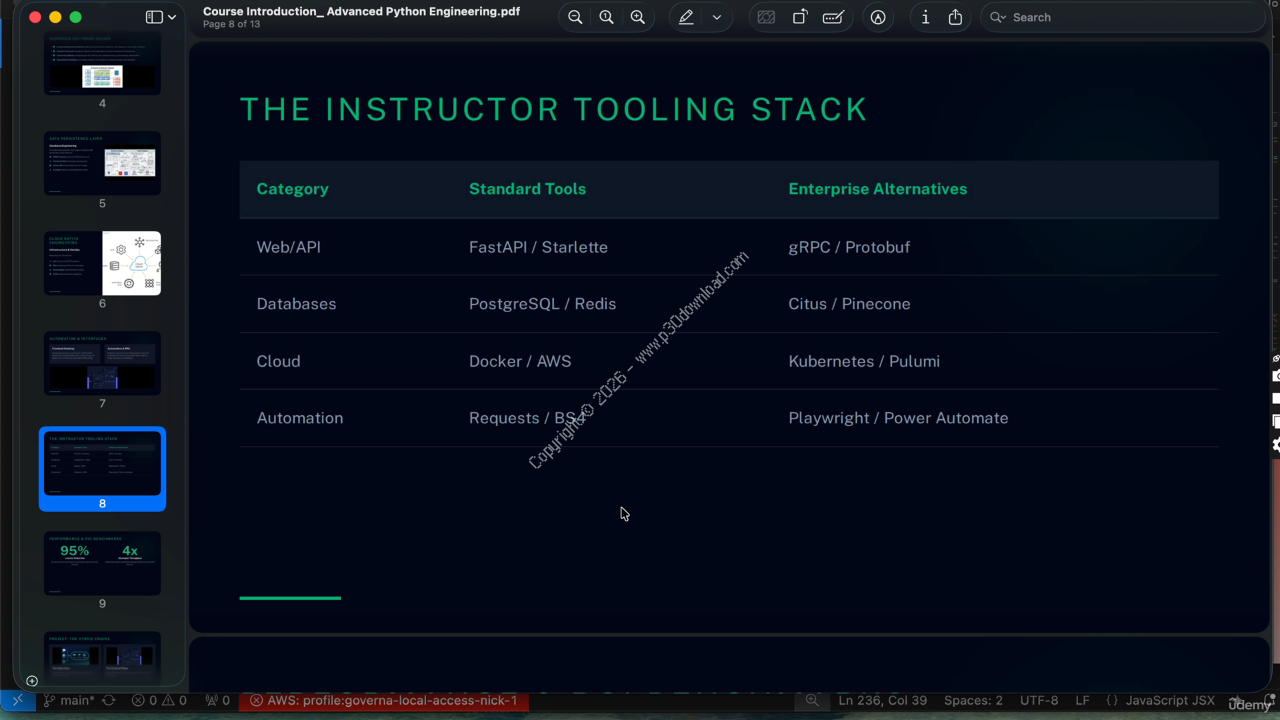
Task: Click the 'Databases' table cell
Action: tap(296, 304)
